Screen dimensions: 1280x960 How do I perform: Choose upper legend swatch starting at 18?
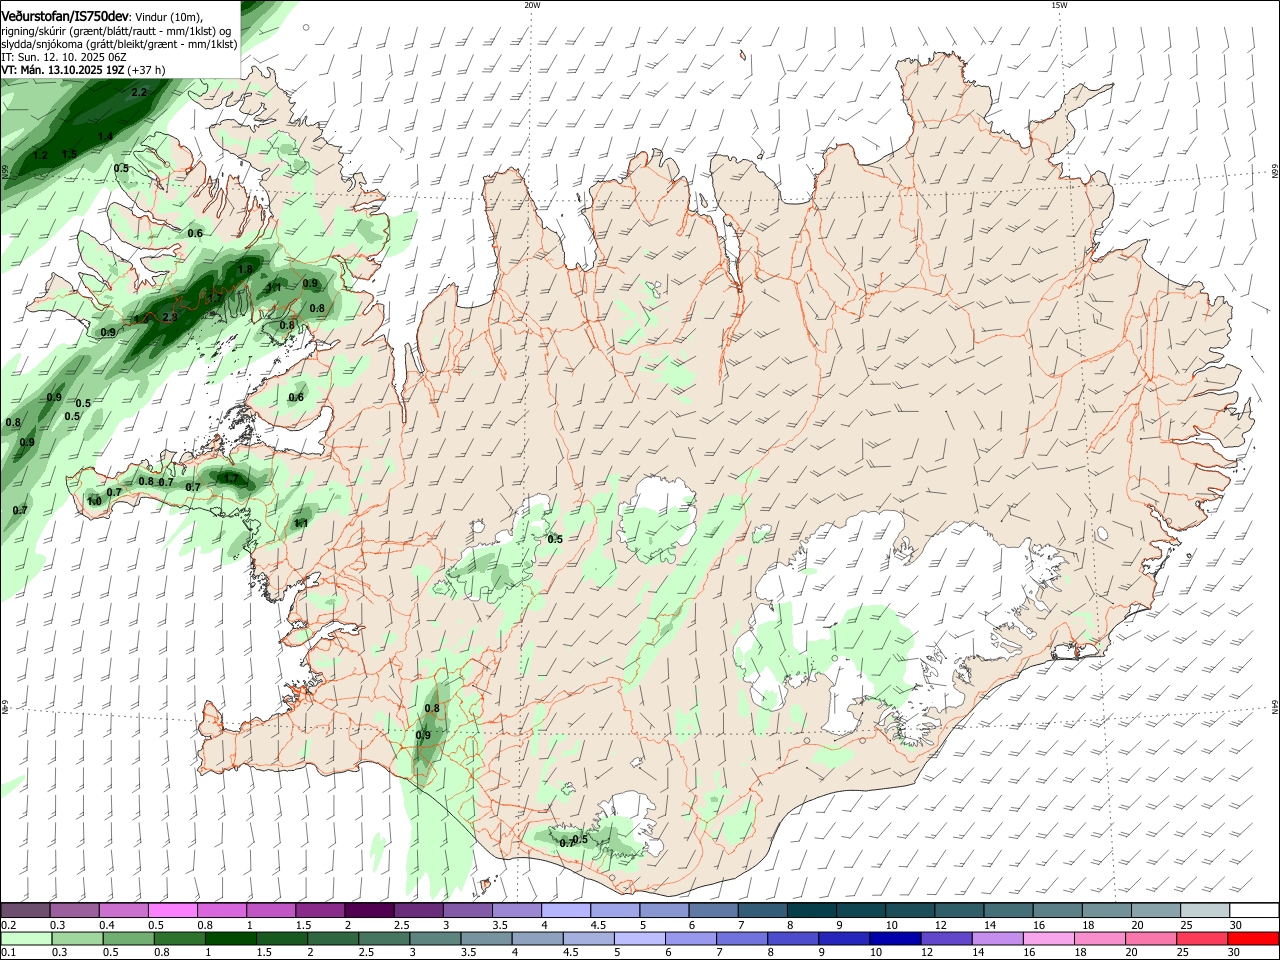click(1107, 910)
